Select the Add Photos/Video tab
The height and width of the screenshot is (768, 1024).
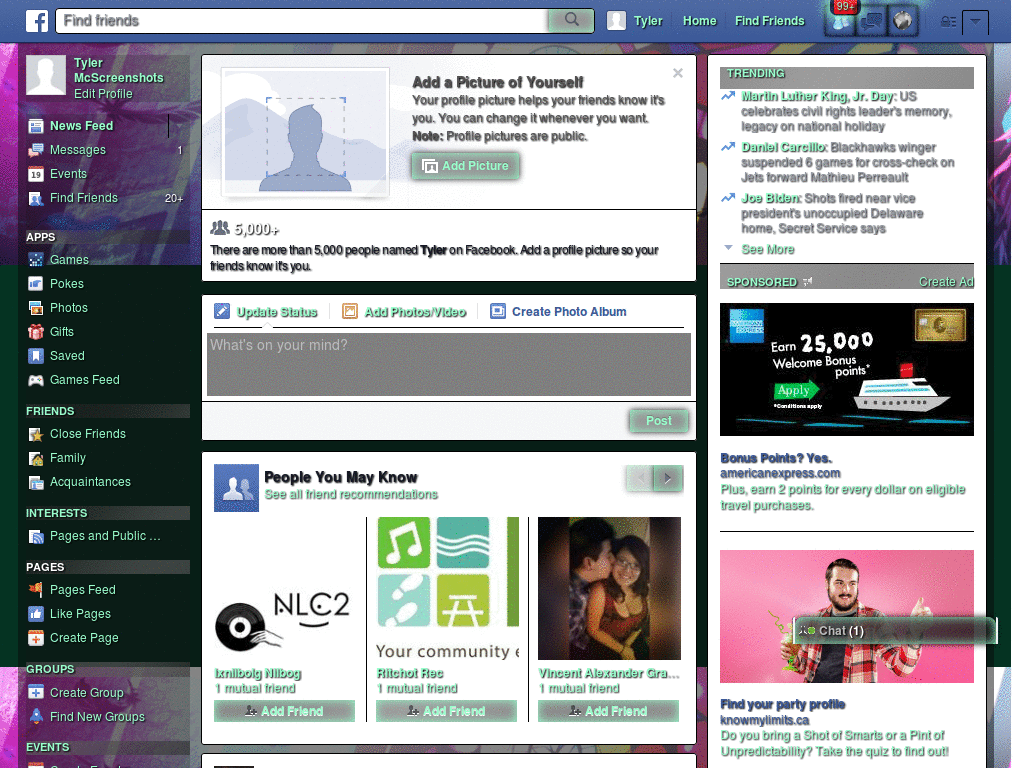pos(404,312)
